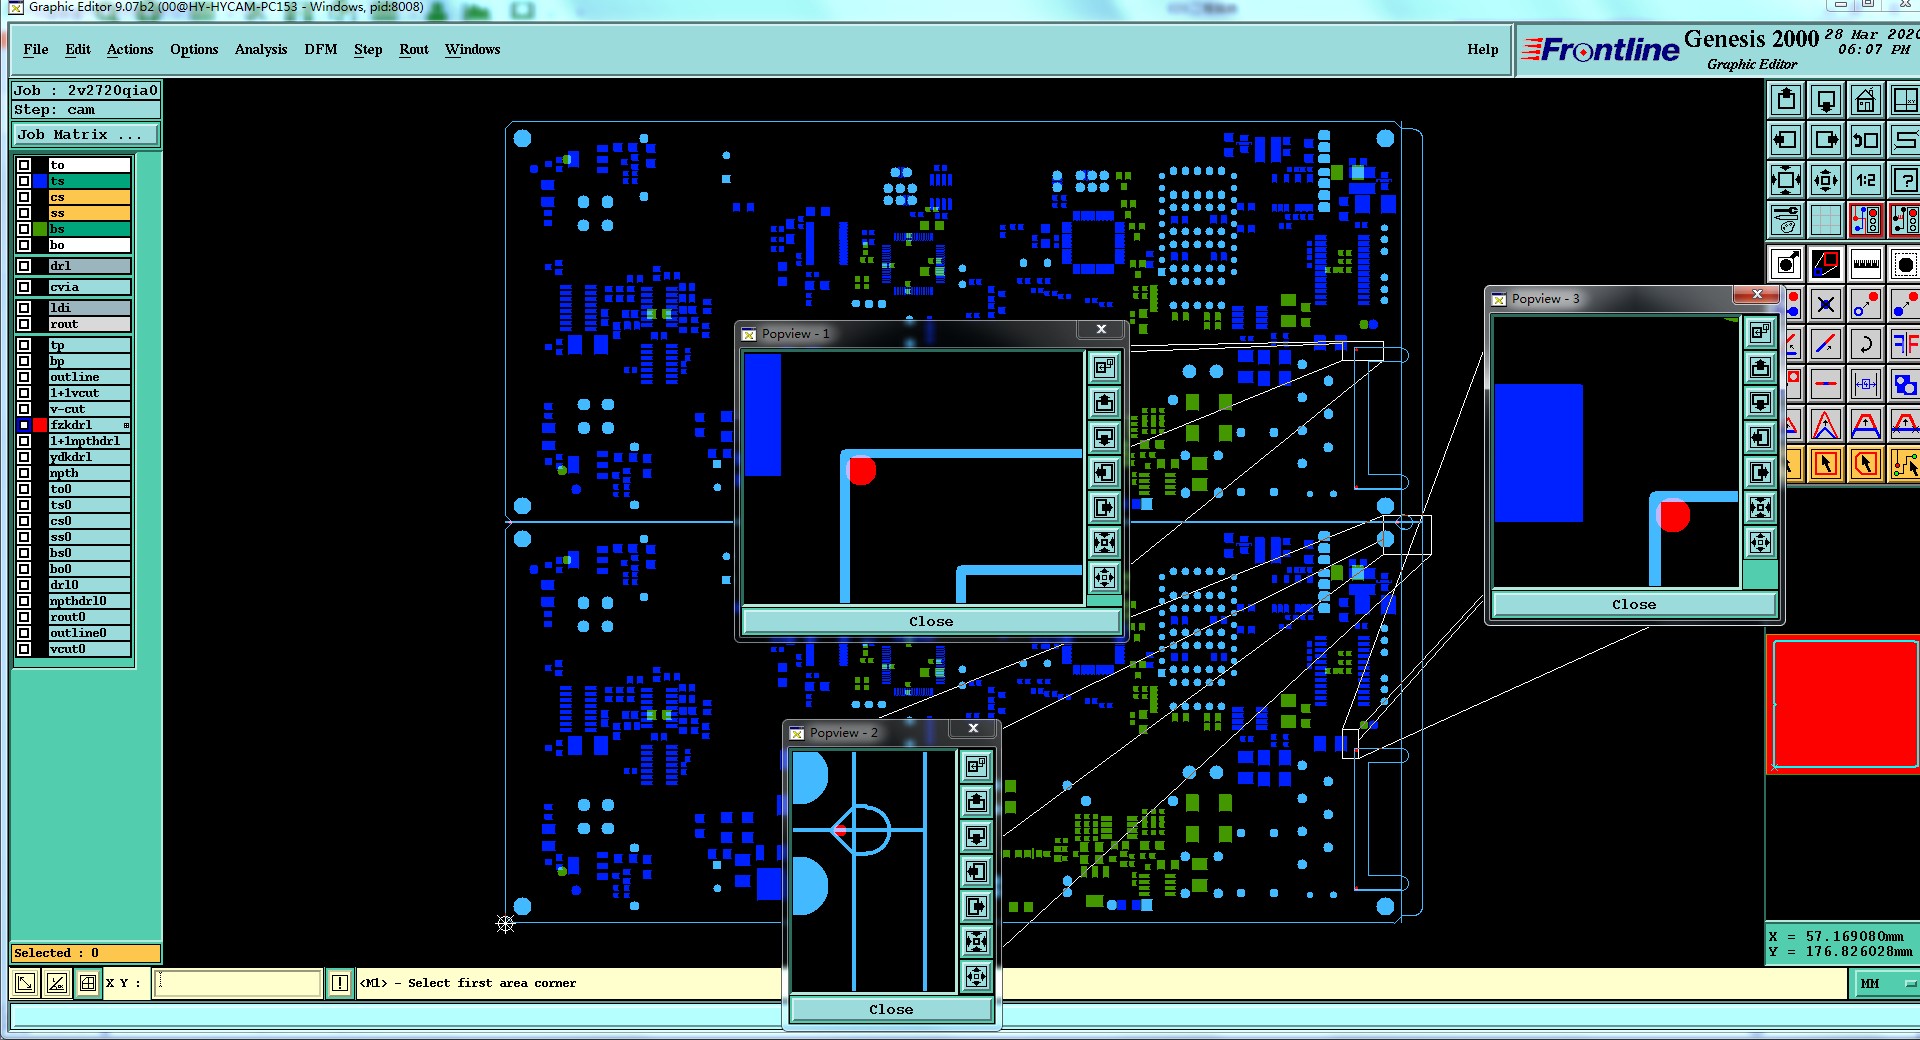The height and width of the screenshot is (1040, 1920).
Task: Open the Analysis menu
Action: point(261,49)
